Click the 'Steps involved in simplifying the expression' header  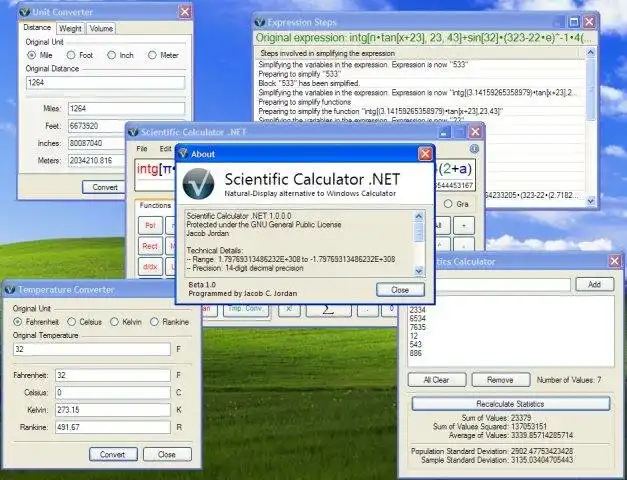[x=417, y=53]
